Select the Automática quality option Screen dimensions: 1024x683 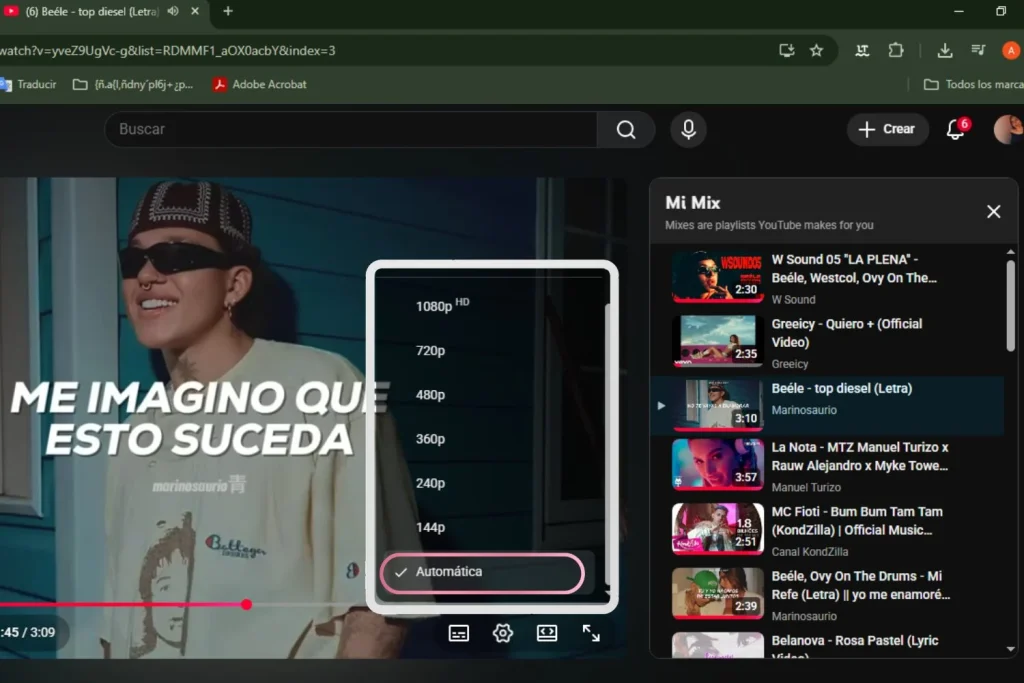pos(481,572)
